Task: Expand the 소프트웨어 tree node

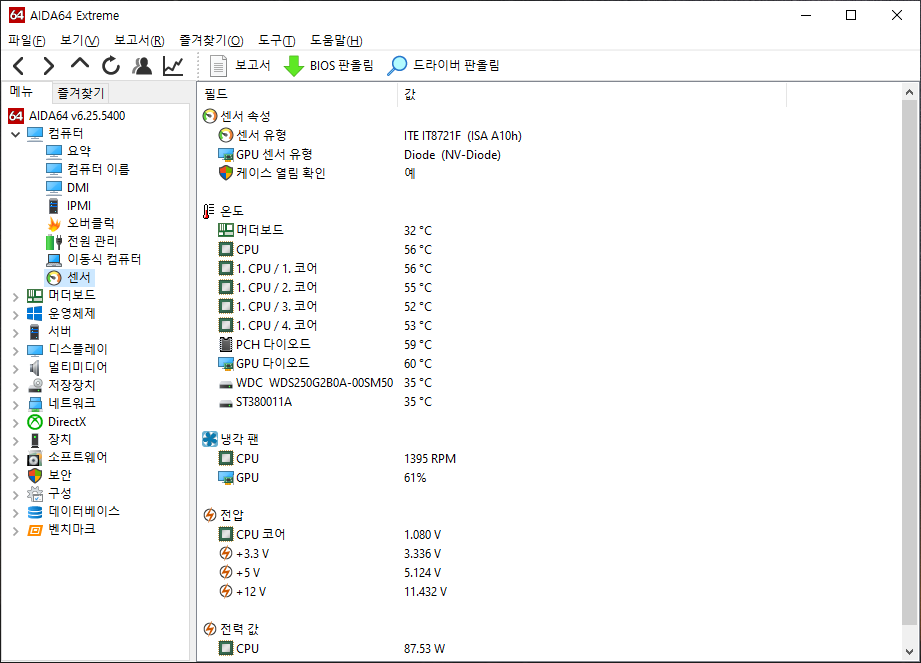Action: (x=16, y=459)
